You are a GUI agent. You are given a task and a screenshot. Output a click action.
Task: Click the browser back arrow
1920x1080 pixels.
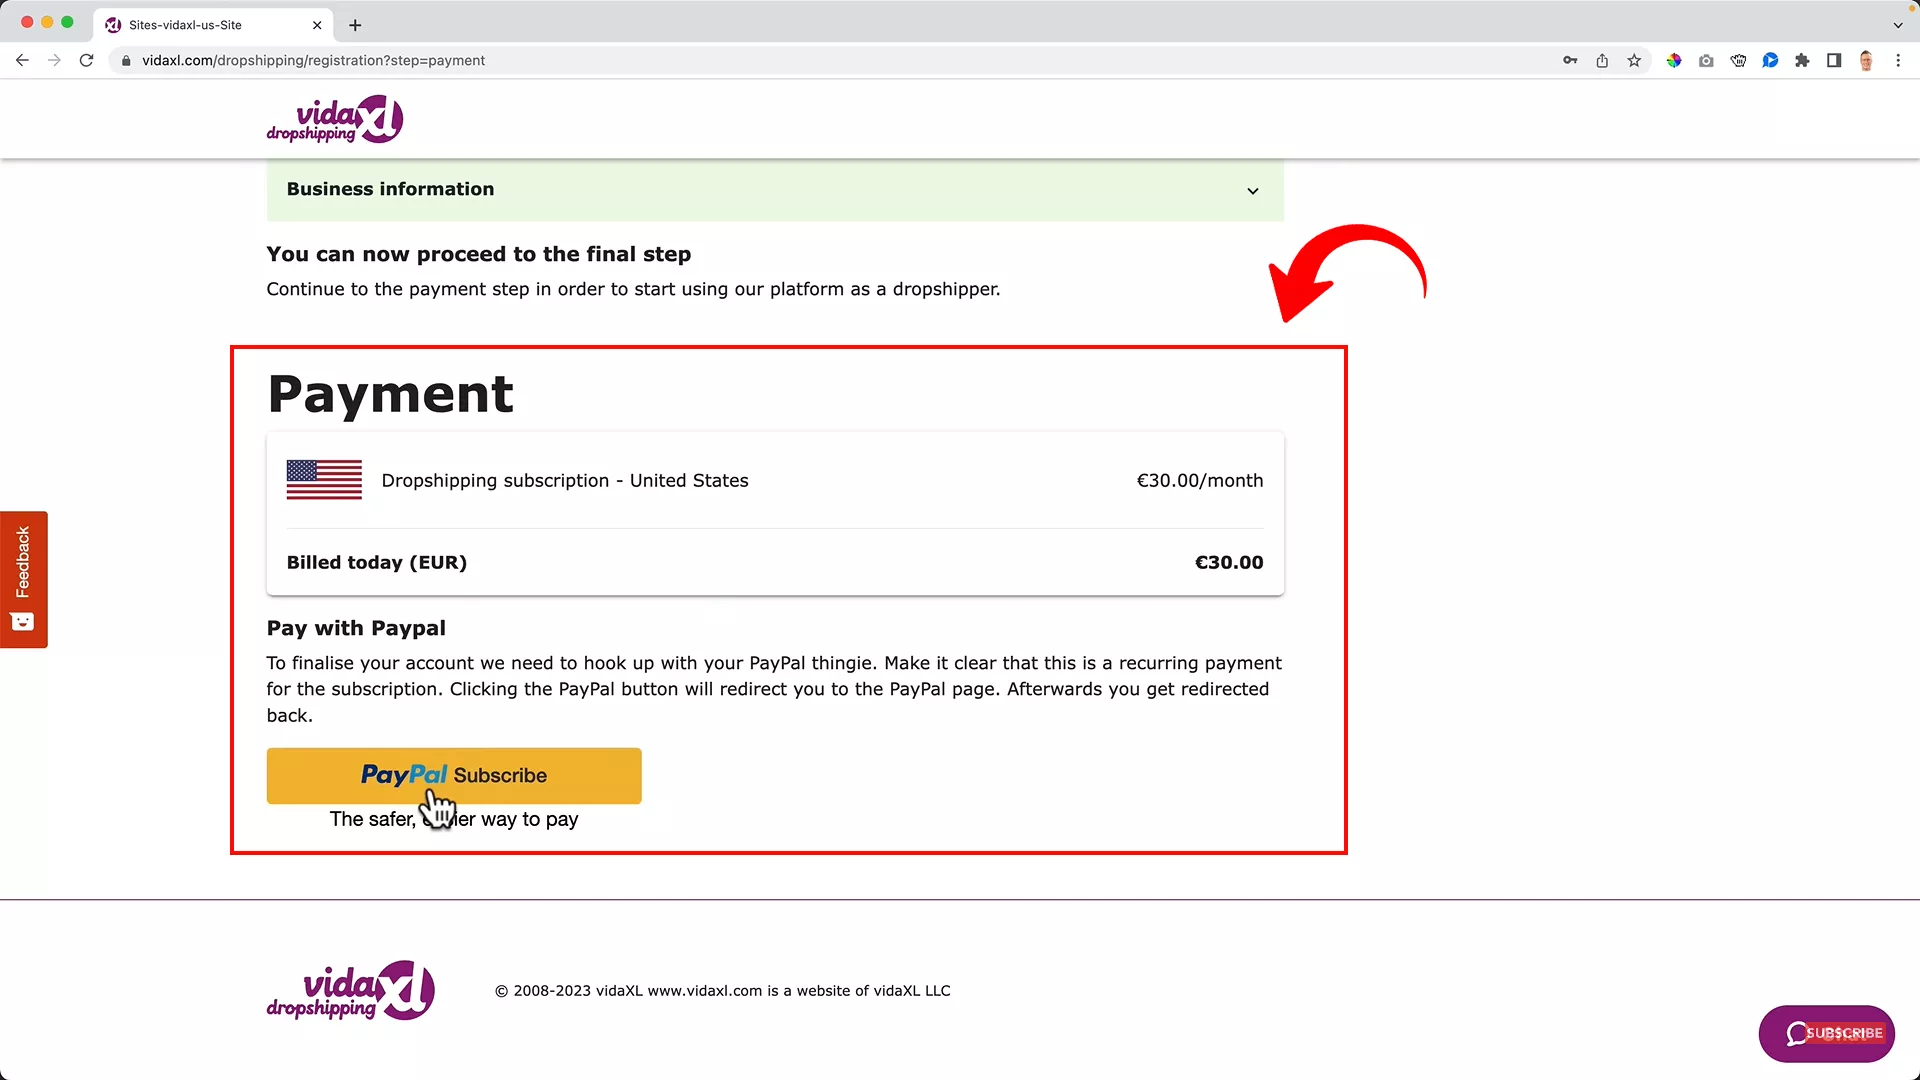pos(22,60)
